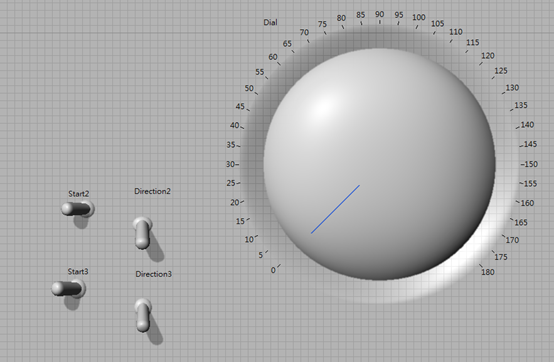Select the Direction3 label
The height and width of the screenshot is (363, 554).
pos(153,274)
